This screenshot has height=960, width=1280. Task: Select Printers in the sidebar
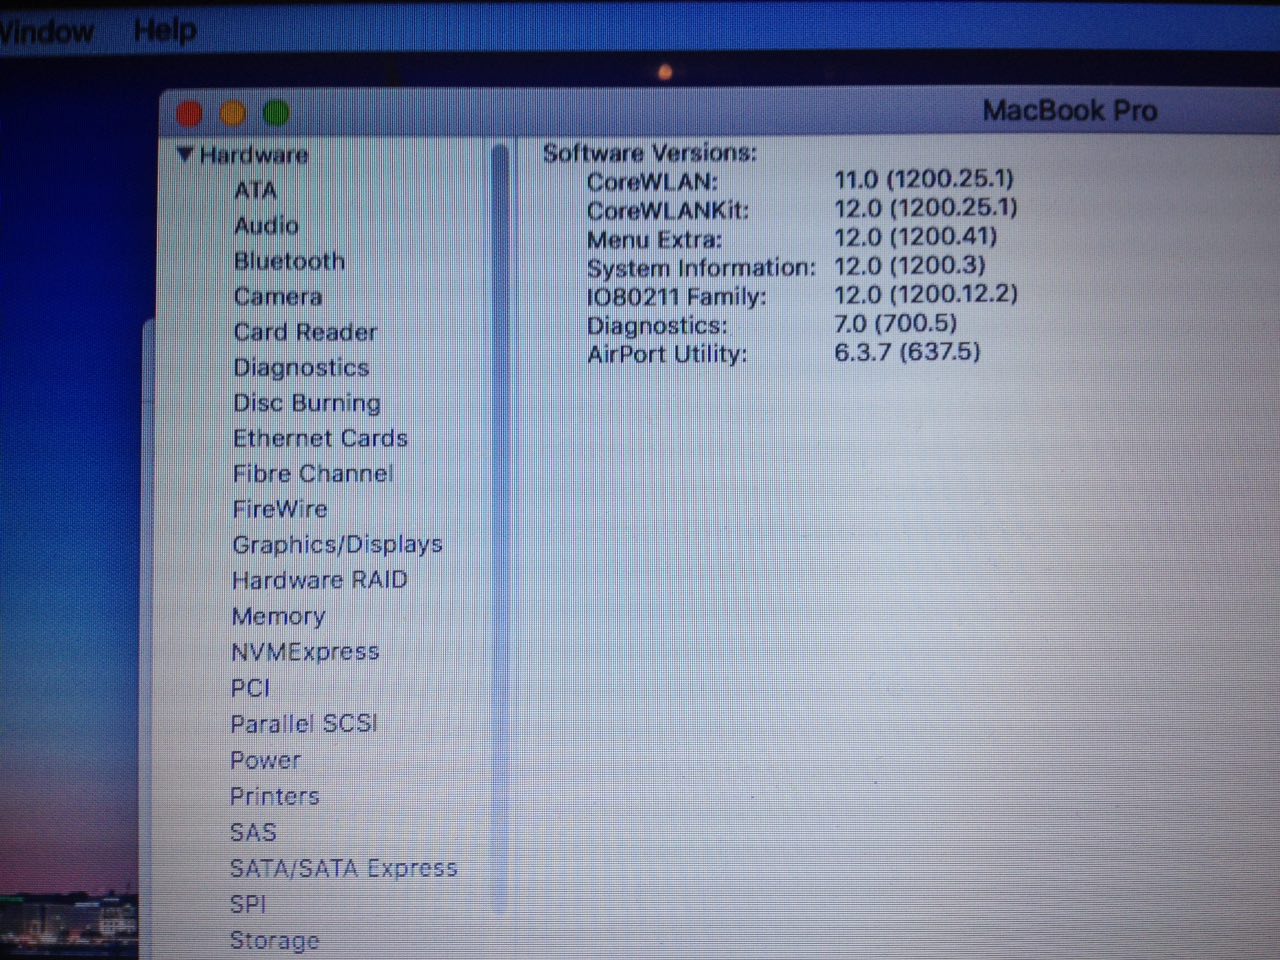point(274,796)
